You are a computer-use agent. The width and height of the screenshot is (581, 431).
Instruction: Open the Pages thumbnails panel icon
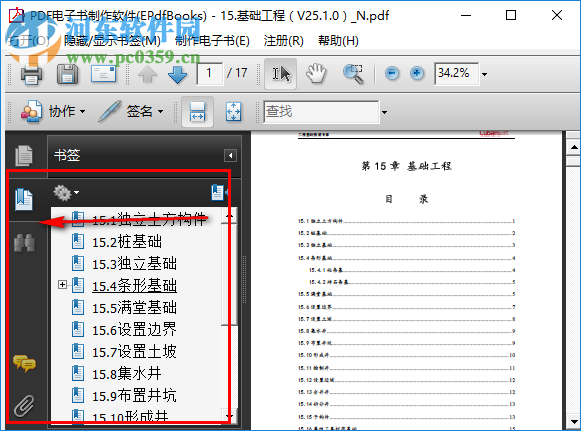(x=24, y=155)
